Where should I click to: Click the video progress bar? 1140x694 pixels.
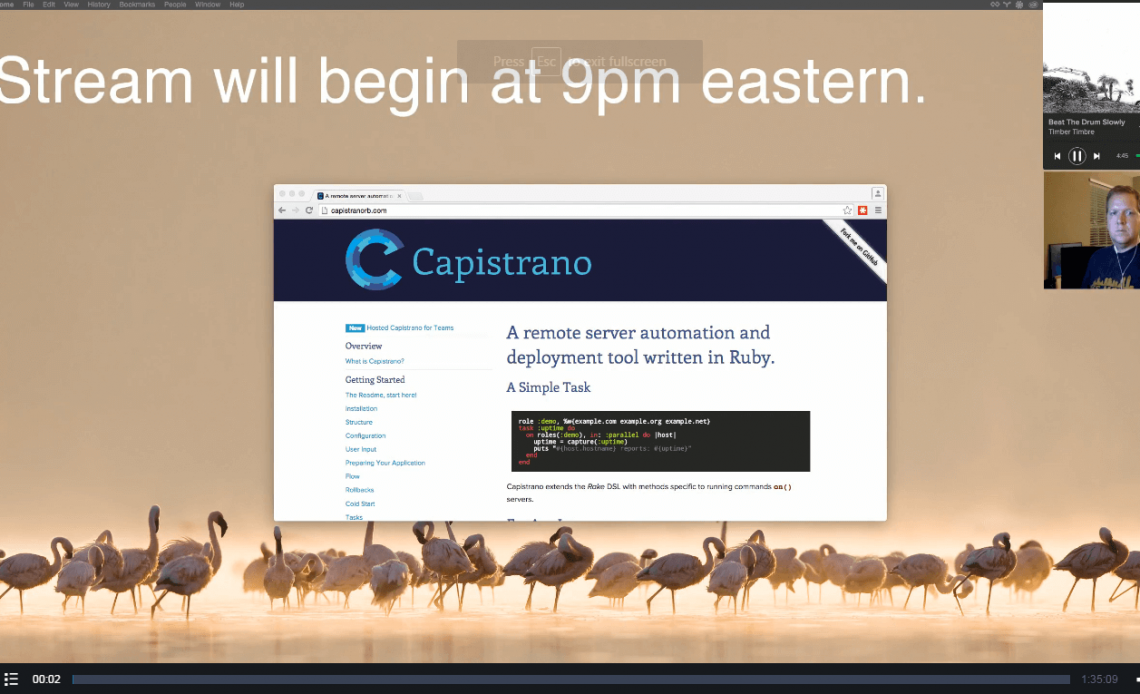click(570, 680)
